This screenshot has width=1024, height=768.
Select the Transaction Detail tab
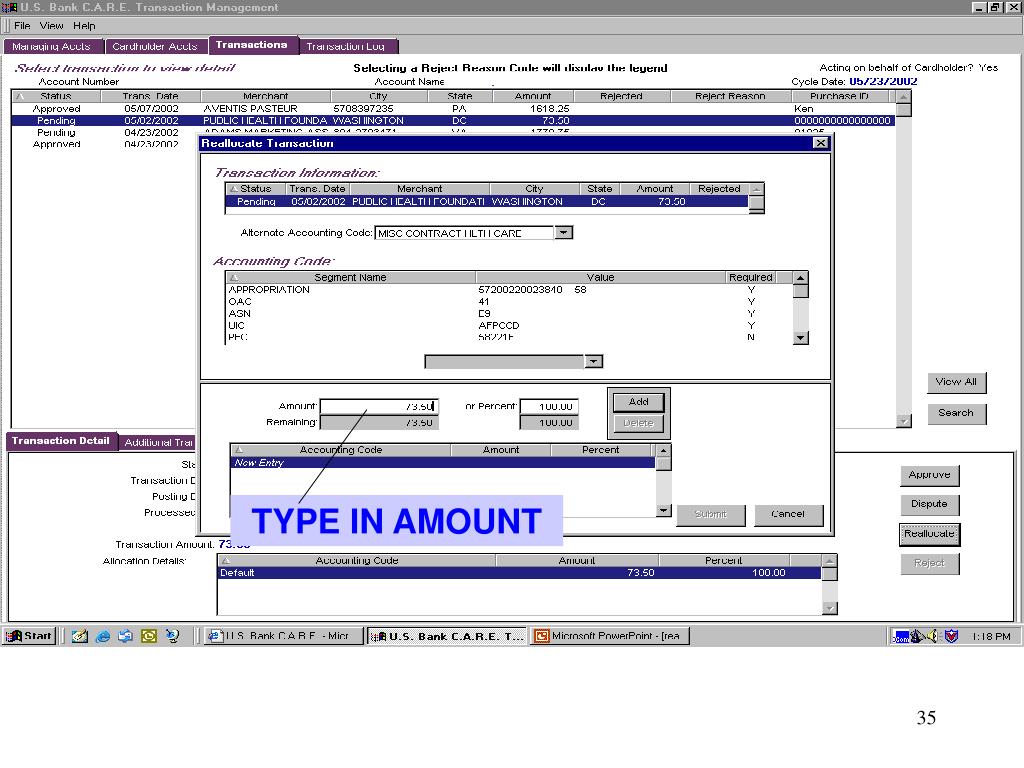61,441
